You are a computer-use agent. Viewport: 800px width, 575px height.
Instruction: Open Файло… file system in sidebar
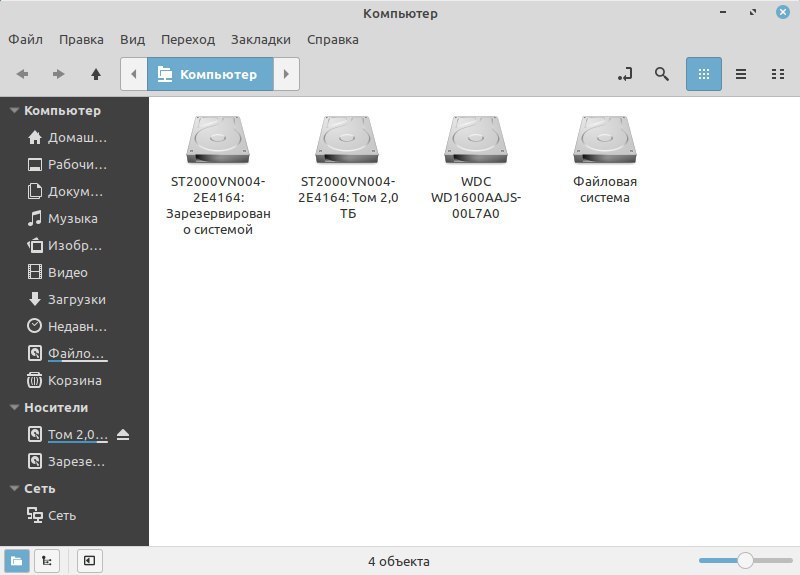coord(74,353)
